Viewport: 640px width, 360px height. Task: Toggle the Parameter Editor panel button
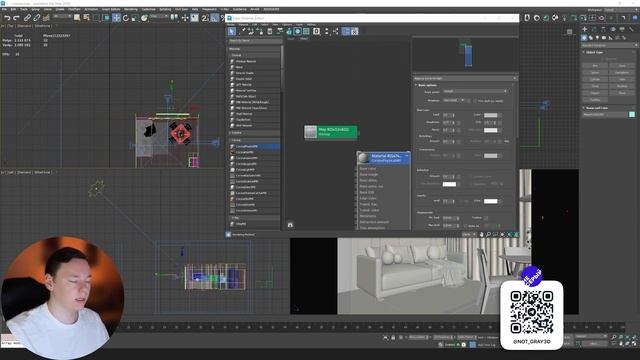[x=354, y=31]
